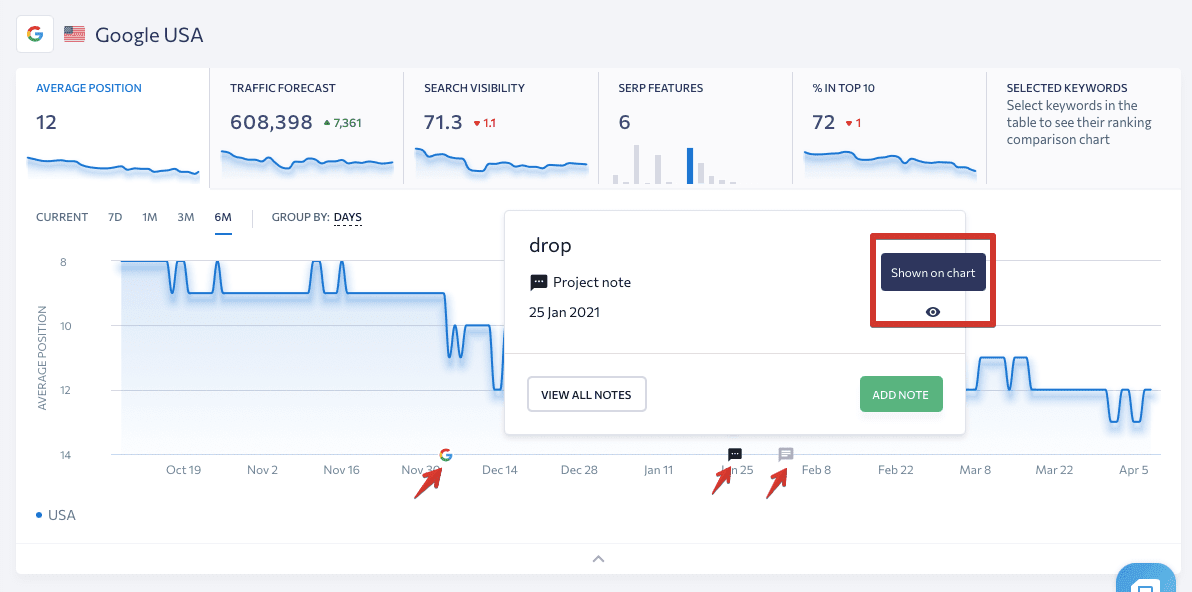Switch the chart period to CURRENT
This screenshot has height=592, width=1192.
[x=62, y=217]
